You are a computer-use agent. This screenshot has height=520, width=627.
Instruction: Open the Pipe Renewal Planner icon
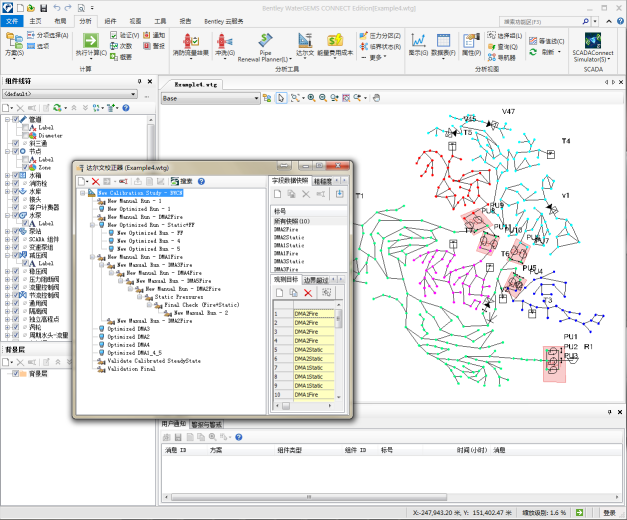[265, 40]
